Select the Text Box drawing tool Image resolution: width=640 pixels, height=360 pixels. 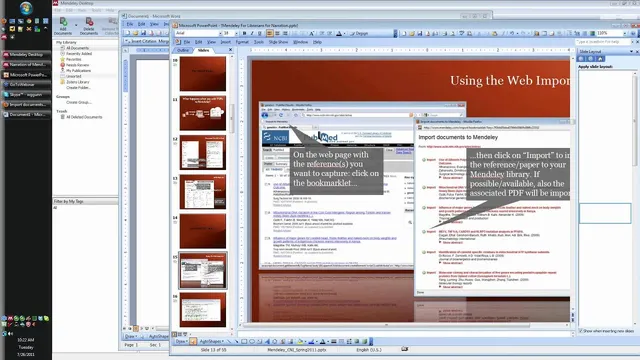point(260,342)
